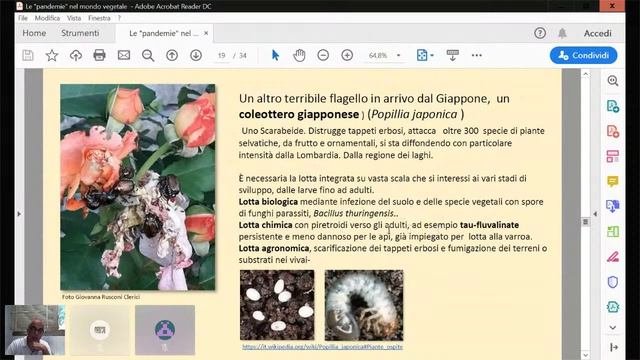This screenshot has height=360, width=640.
Task: Open Export PDF tool in sidebar
Action: tap(613, 106)
